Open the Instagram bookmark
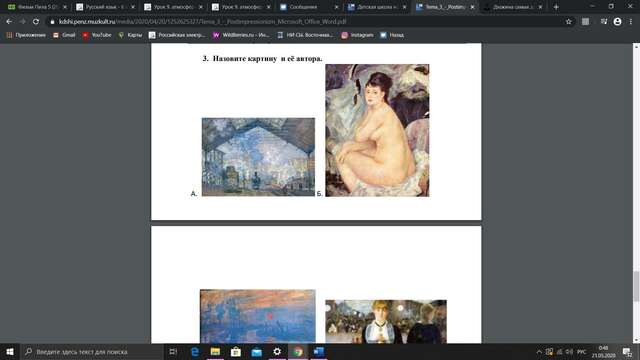Image resolution: width=640 pixels, height=360 pixels. [358, 35]
